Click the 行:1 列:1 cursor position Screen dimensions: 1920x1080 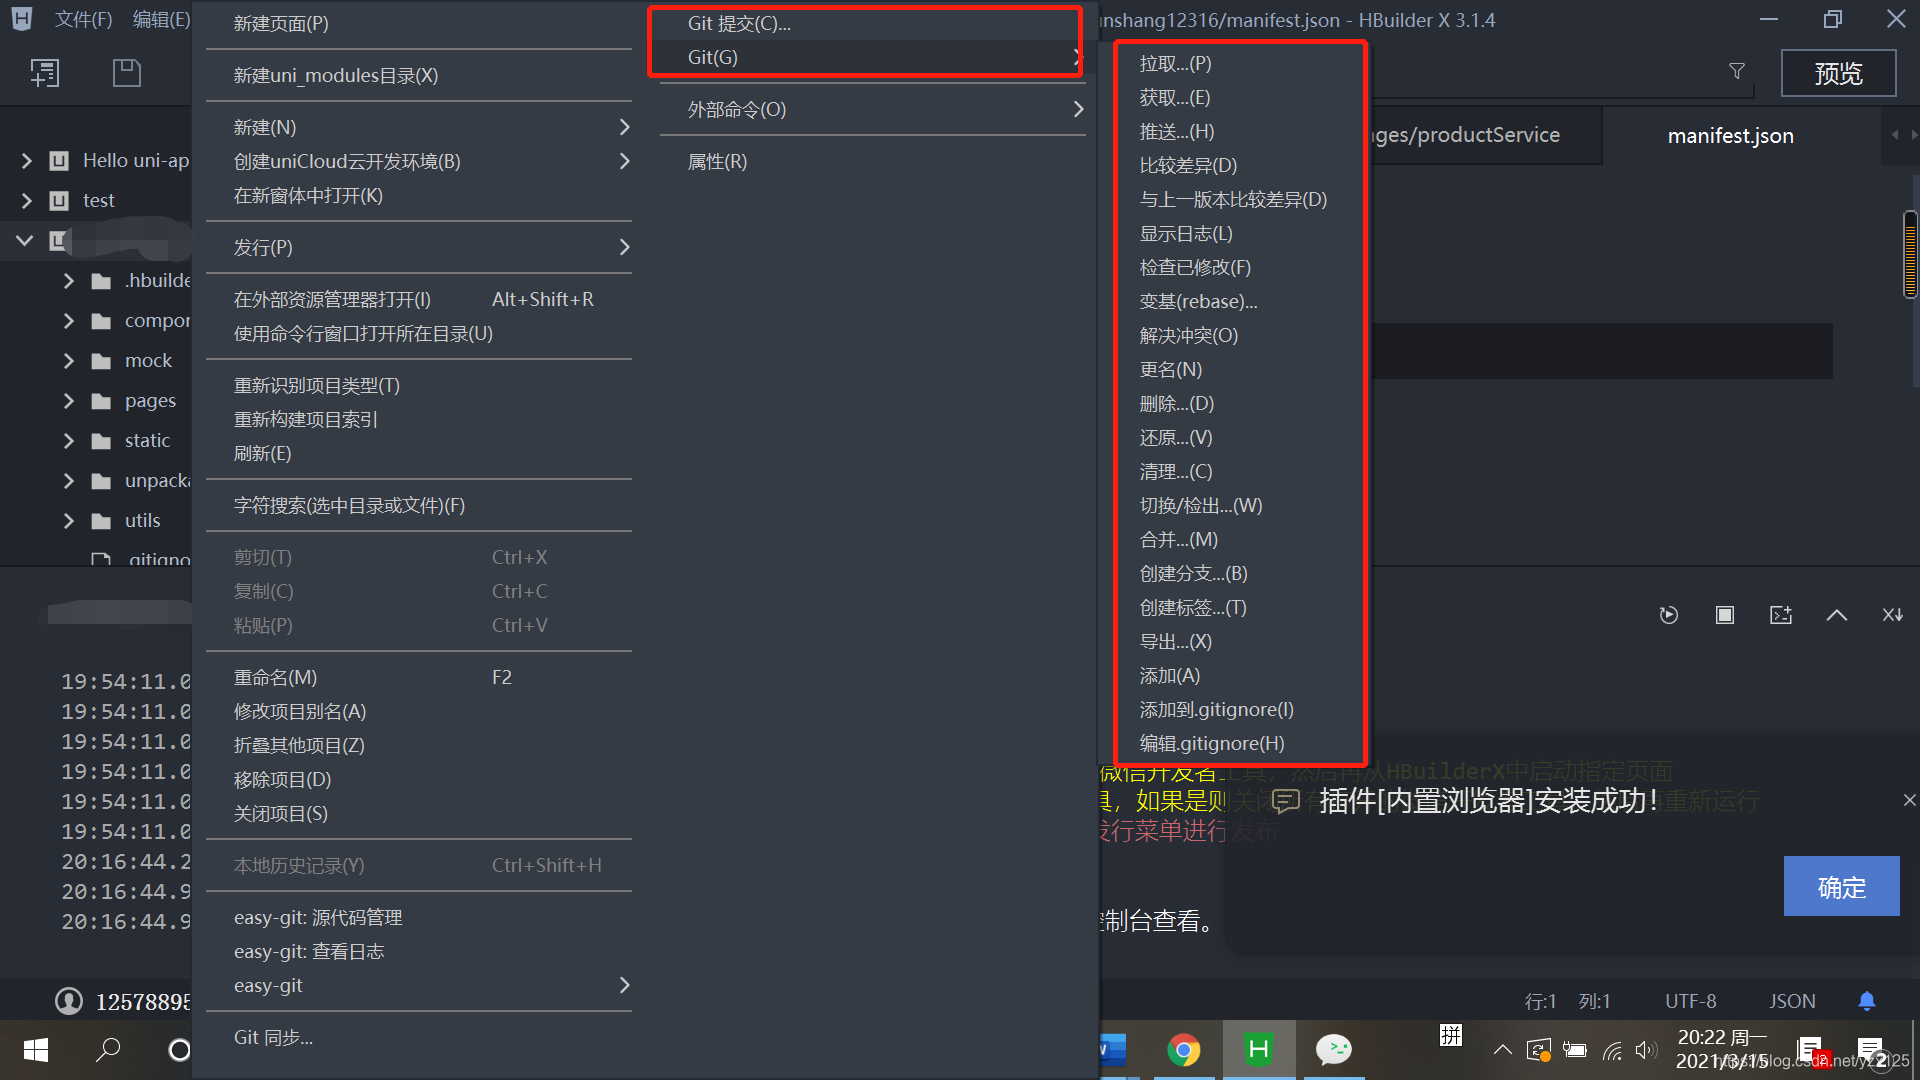pos(1567,1001)
